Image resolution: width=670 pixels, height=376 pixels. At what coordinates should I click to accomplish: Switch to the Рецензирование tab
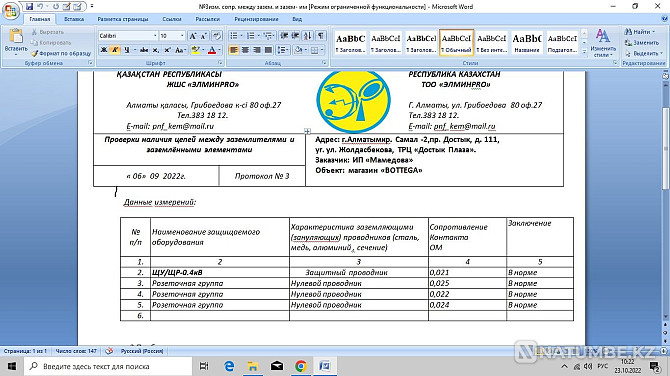[x=256, y=19]
